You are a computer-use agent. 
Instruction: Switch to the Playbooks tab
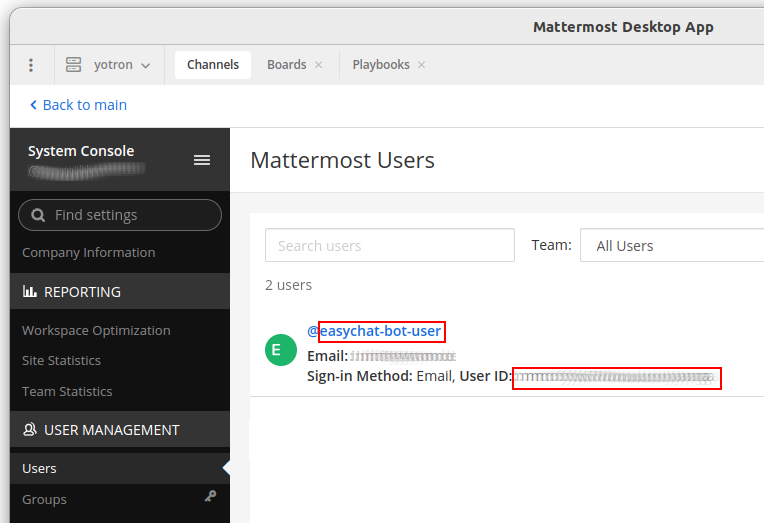coord(381,64)
